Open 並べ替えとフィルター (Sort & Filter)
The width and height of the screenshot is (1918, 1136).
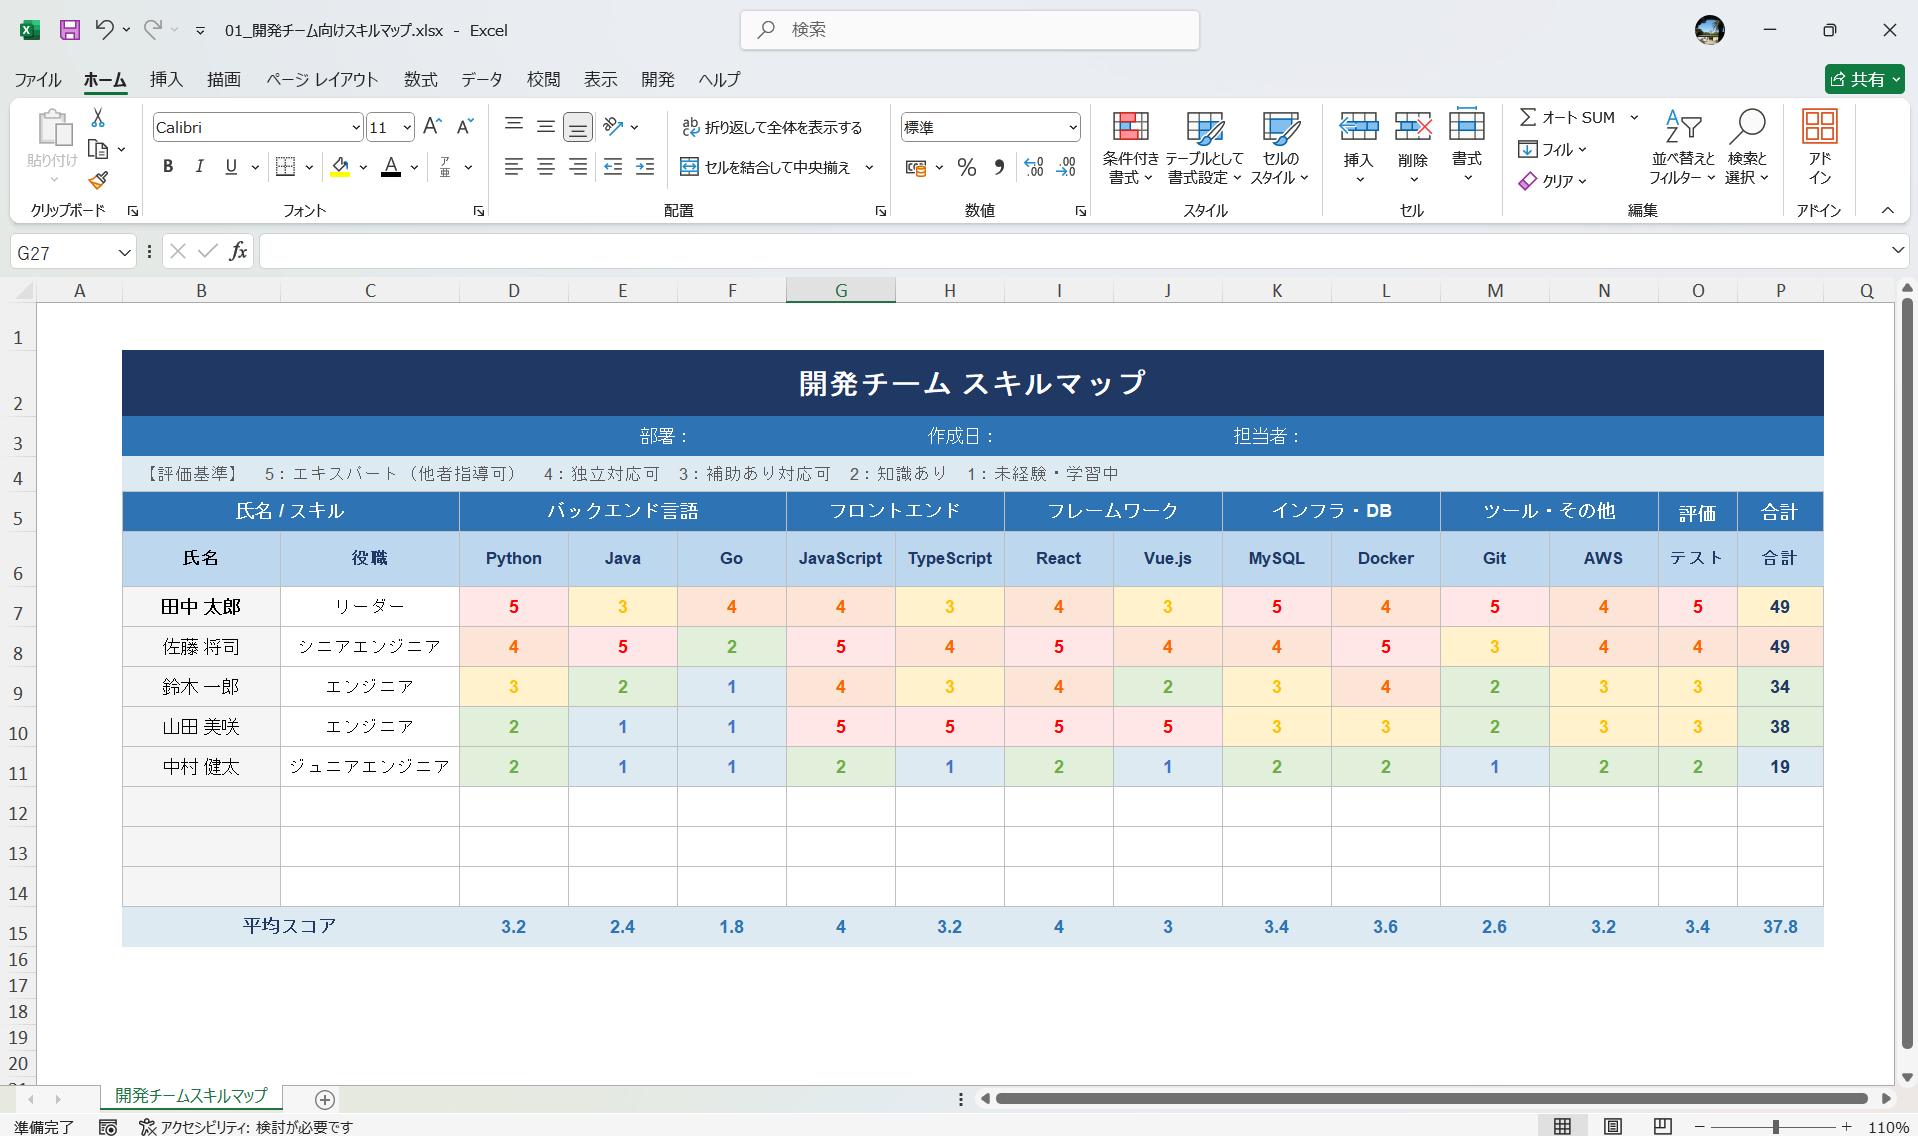(1683, 148)
